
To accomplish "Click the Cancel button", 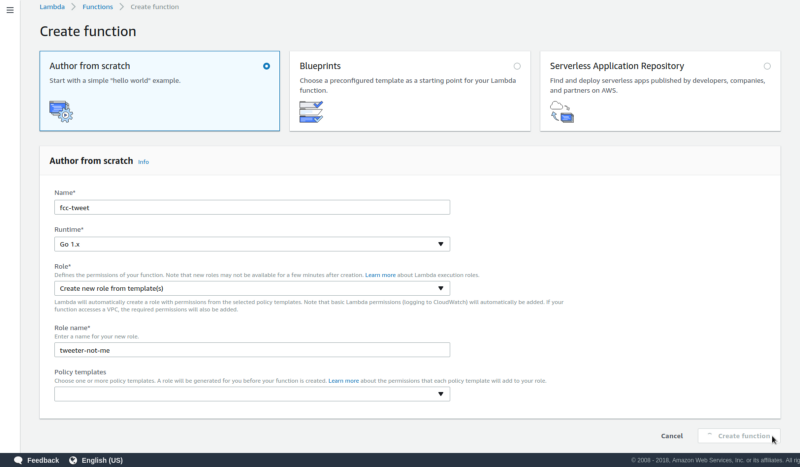I will (x=671, y=436).
